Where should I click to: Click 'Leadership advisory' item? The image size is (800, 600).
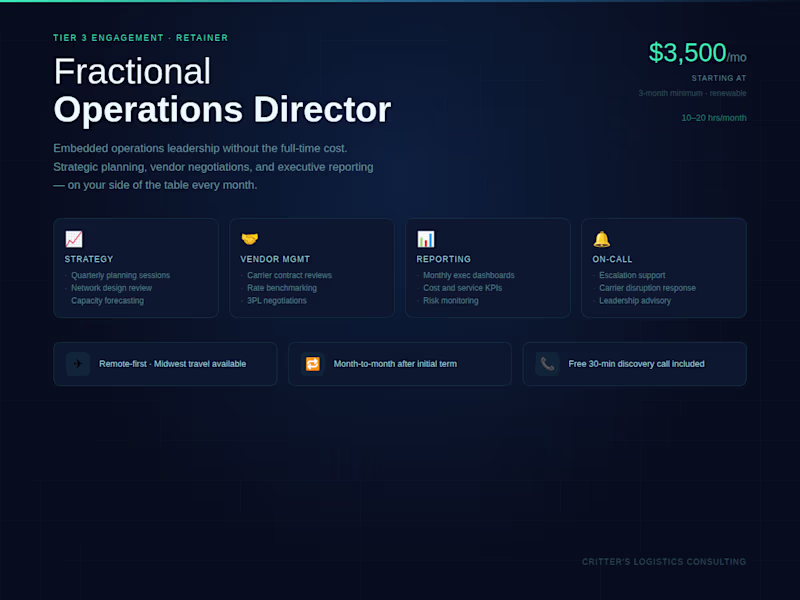tap(635, 301)
